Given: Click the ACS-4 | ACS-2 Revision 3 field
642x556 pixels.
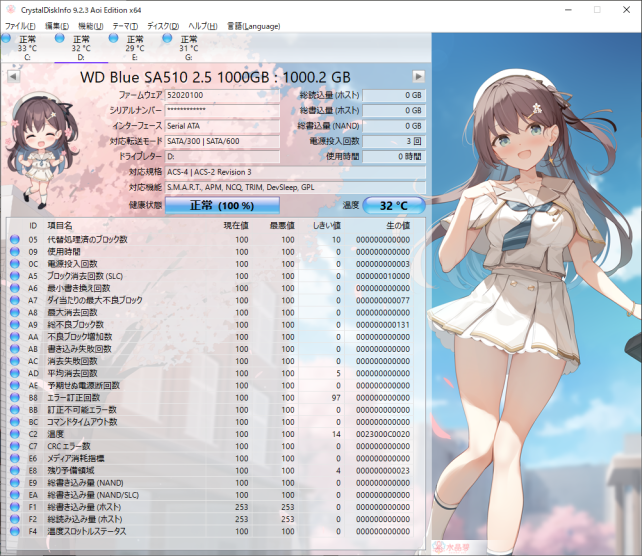Looking at the screenshot, I should click(x=295, y=172).
